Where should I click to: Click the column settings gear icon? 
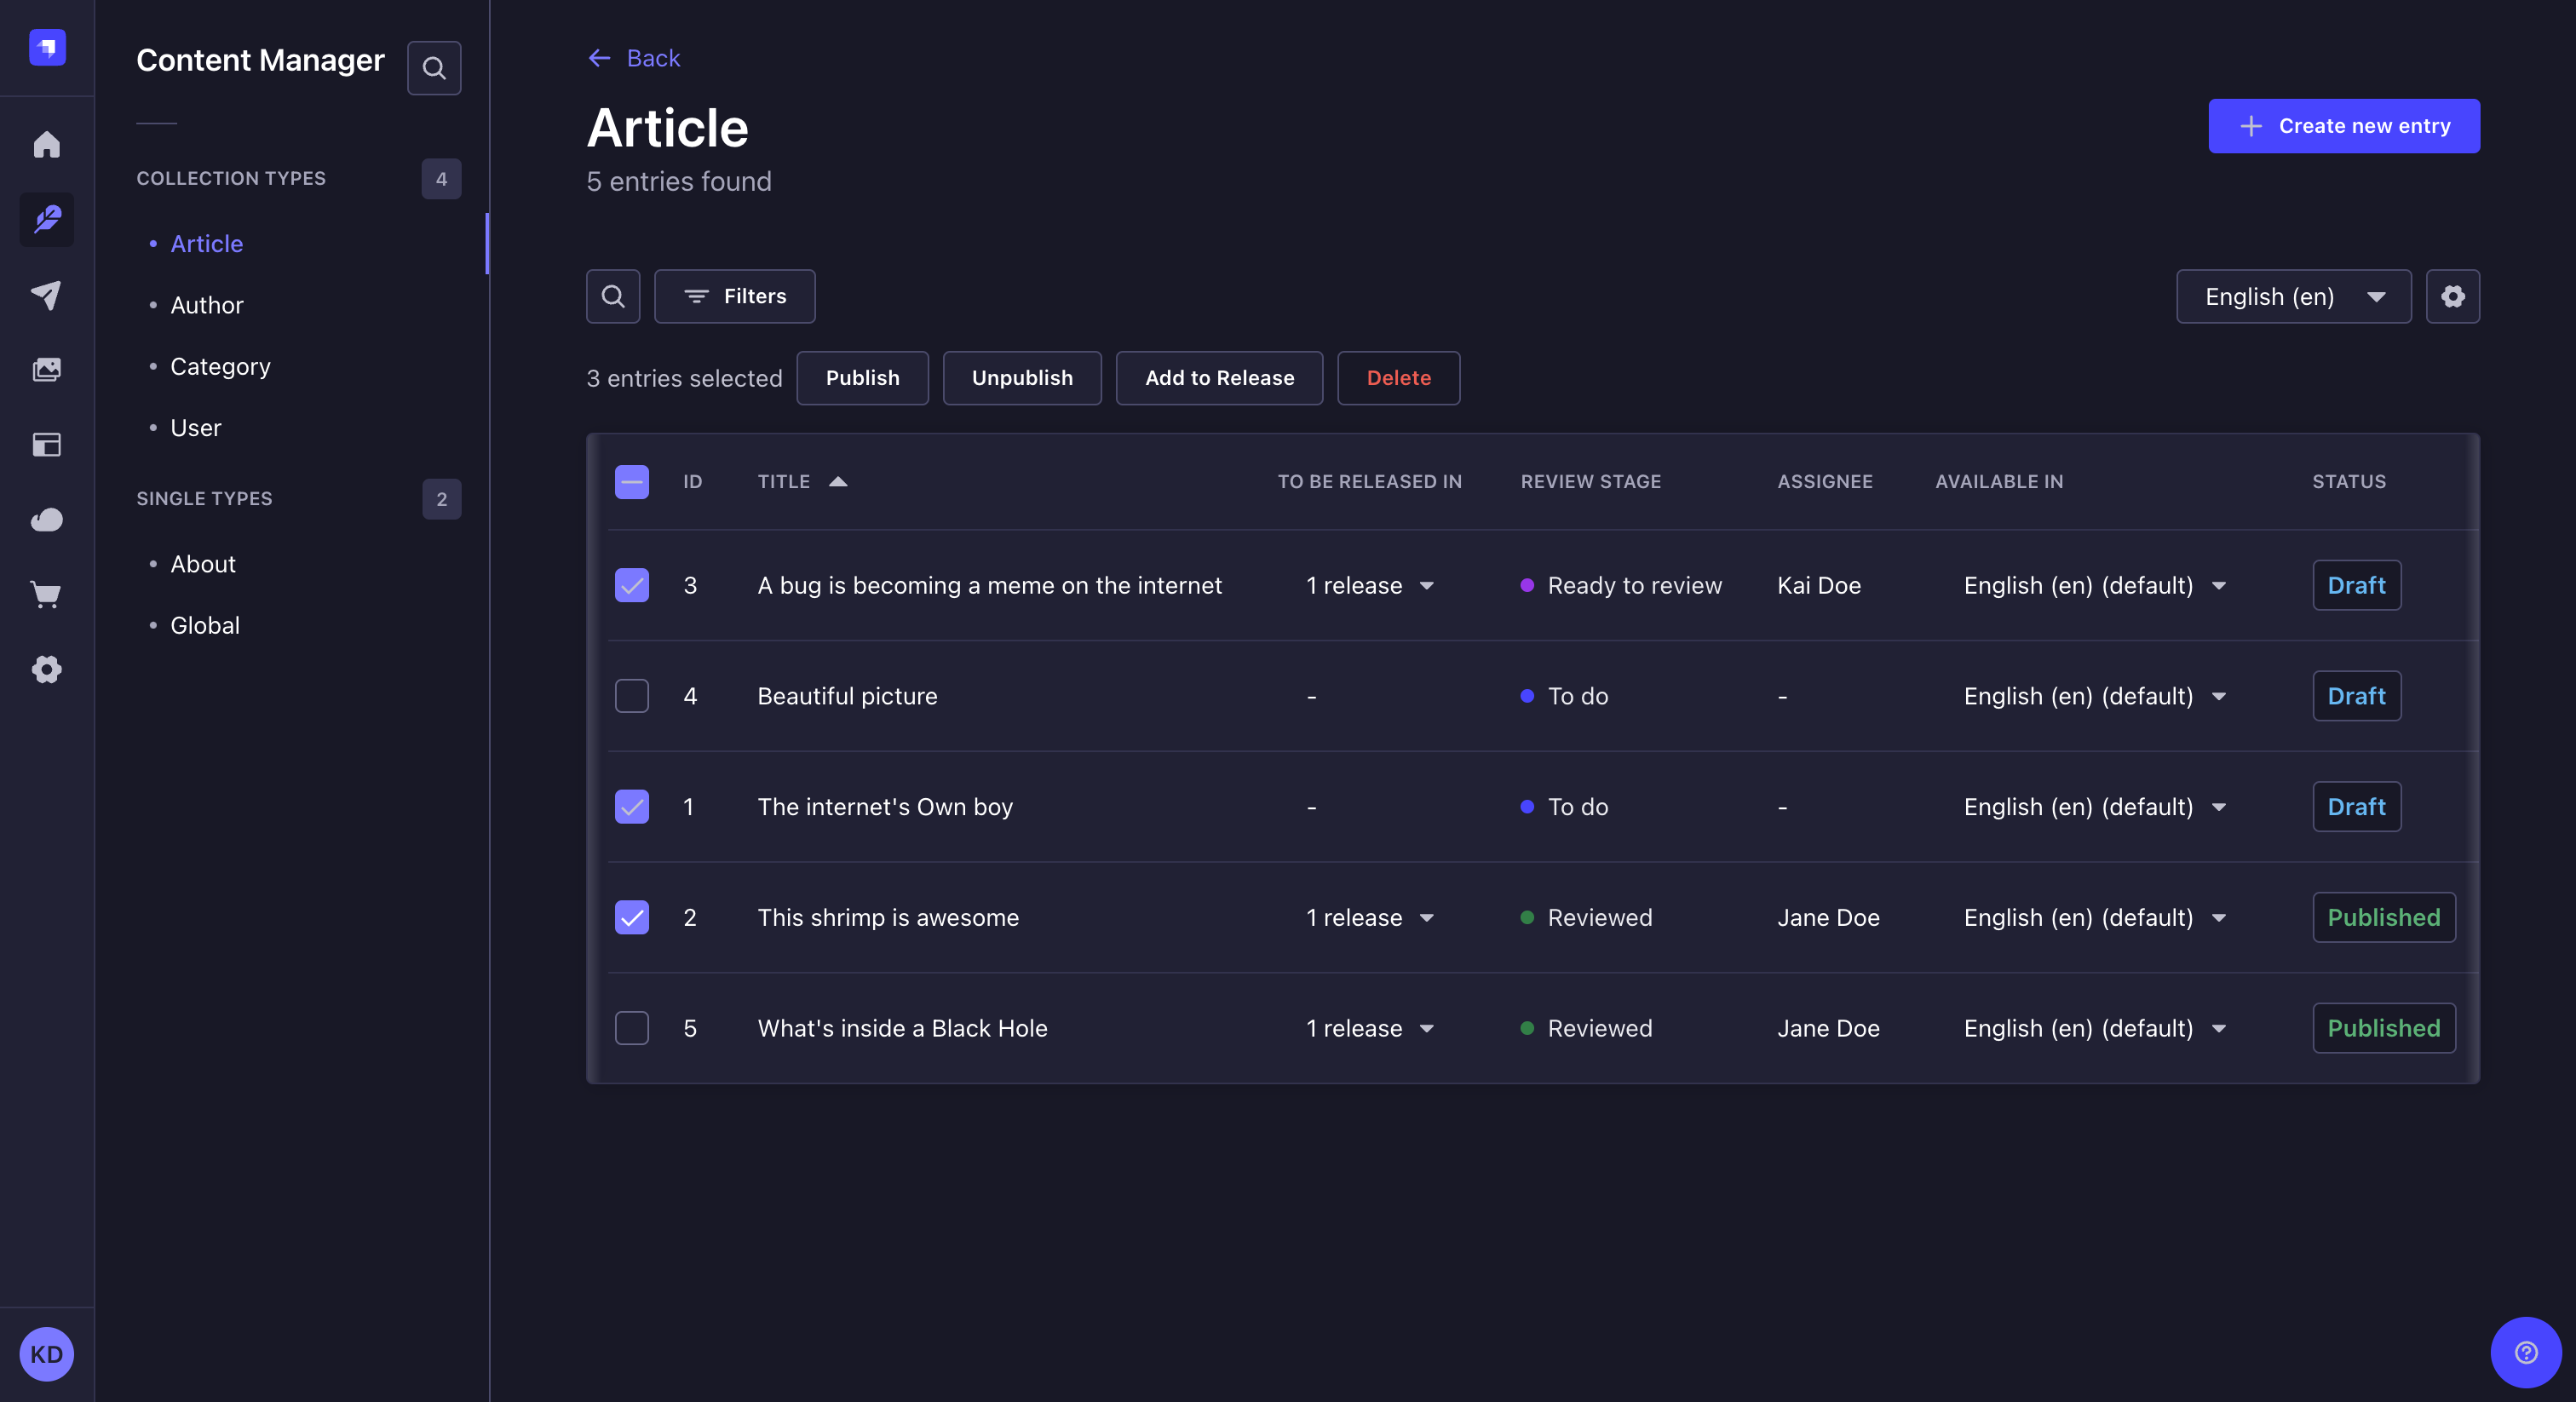[x=2453, y=296]
